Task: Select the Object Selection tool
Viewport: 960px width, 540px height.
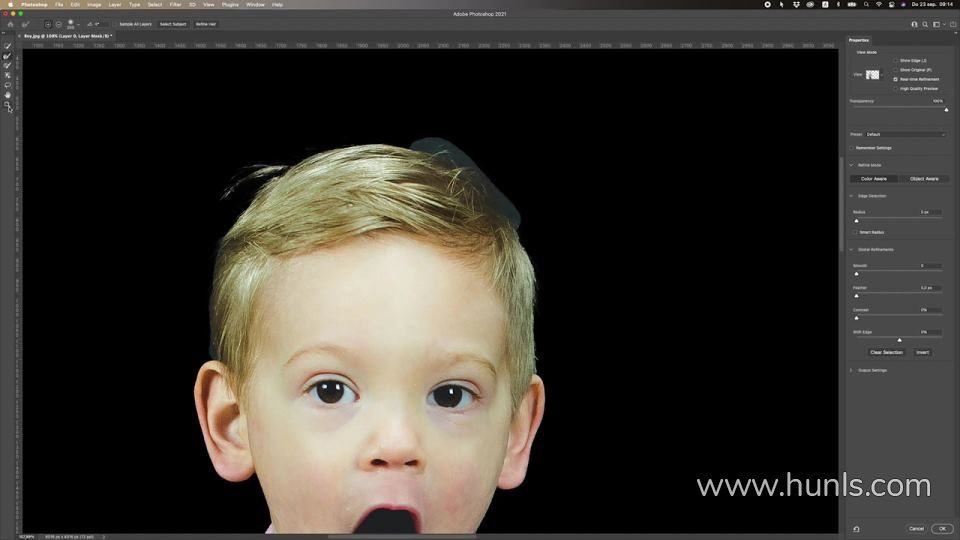Action: click(7, 75)
